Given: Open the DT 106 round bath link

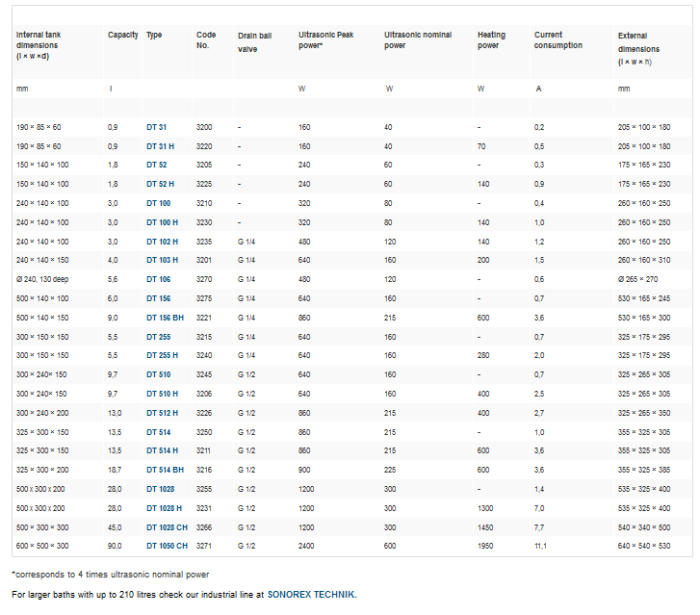Looking at the screenshot, I should coord(158,279).
